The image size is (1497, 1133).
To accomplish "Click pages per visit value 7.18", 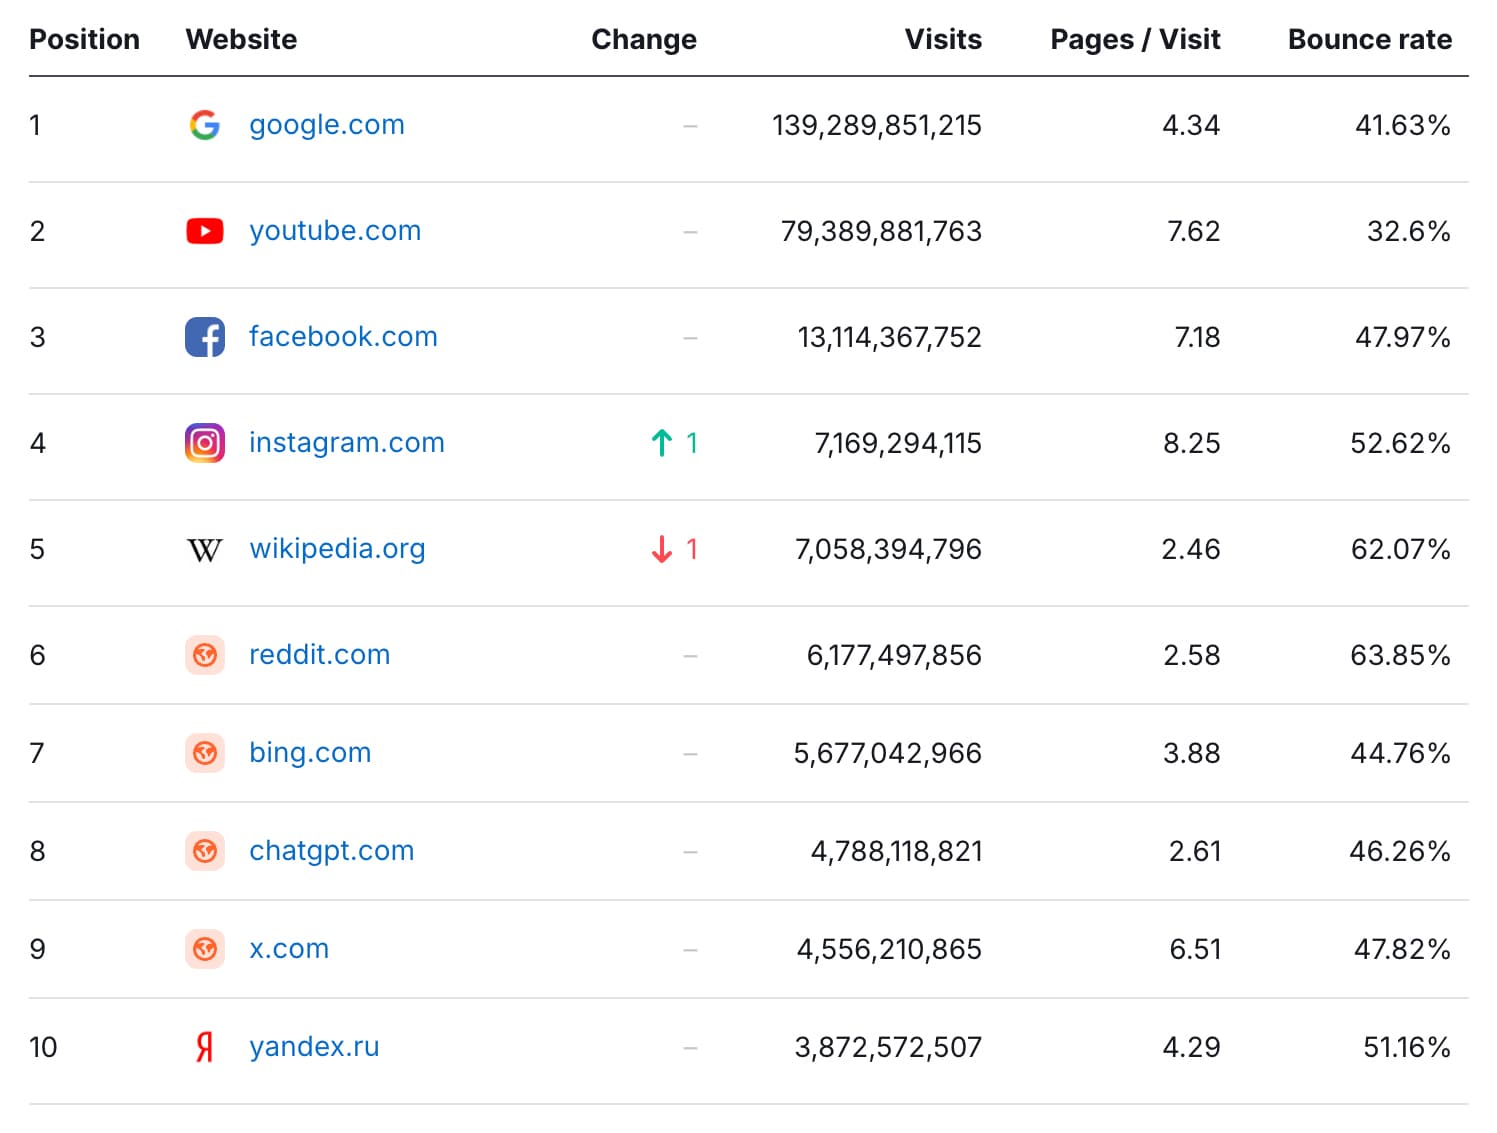I will pos(1197,337).
